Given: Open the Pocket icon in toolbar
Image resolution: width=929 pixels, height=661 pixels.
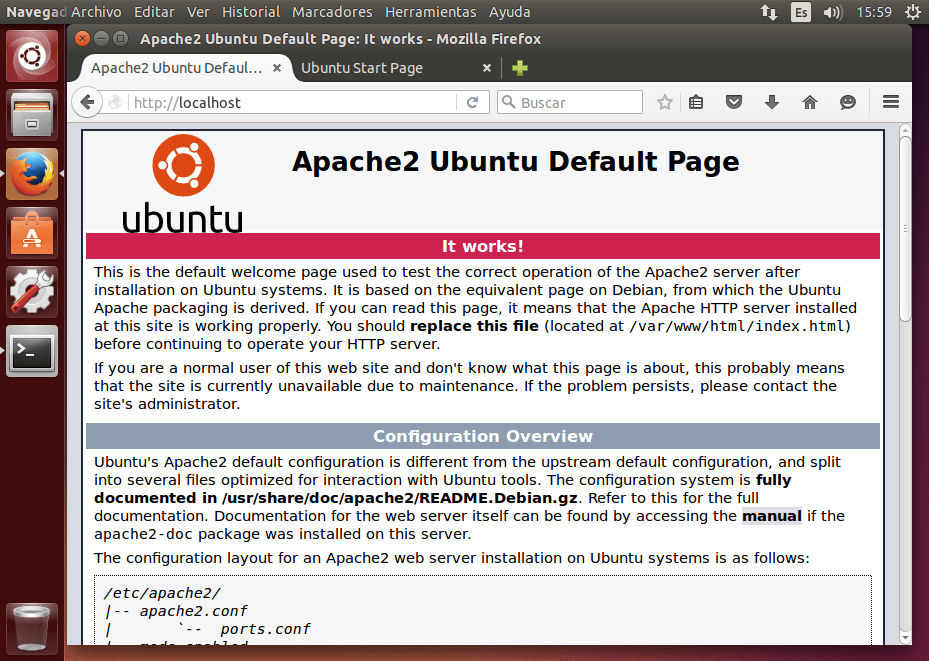Looking at the screenshot, I should (x=734, y=102).
